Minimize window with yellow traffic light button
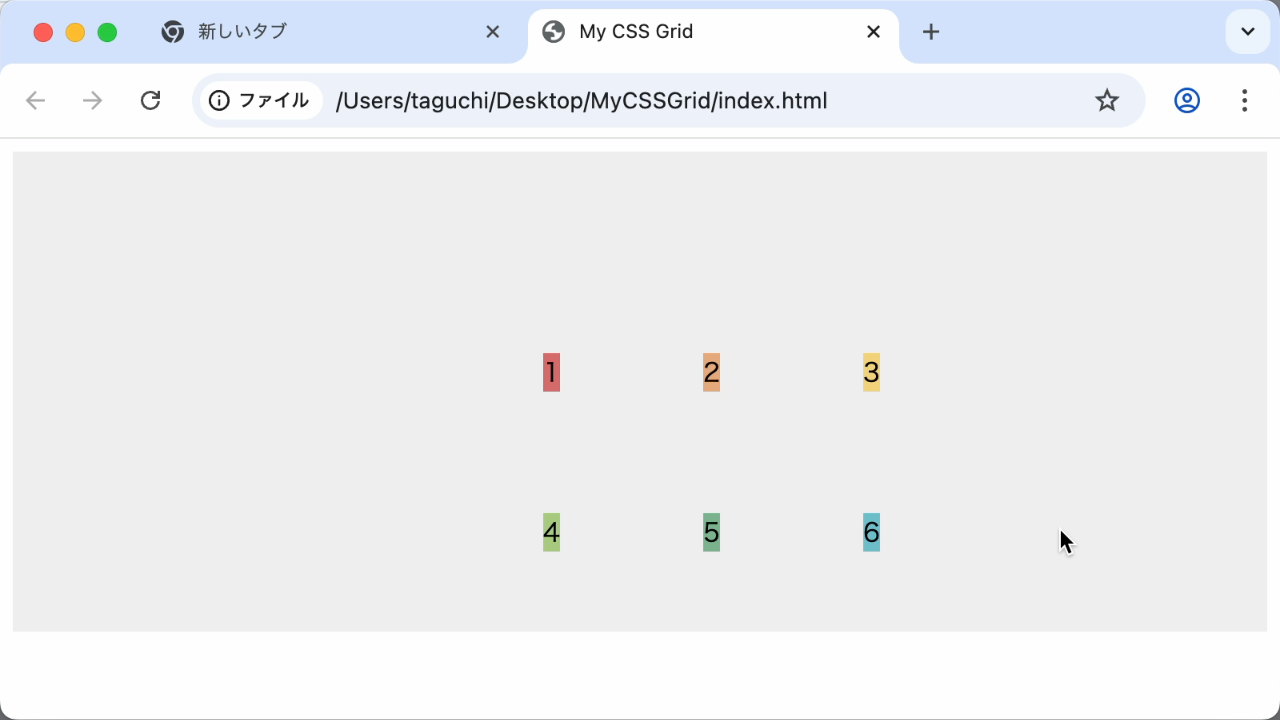The image size is (1280, 720). coord(75,32)
